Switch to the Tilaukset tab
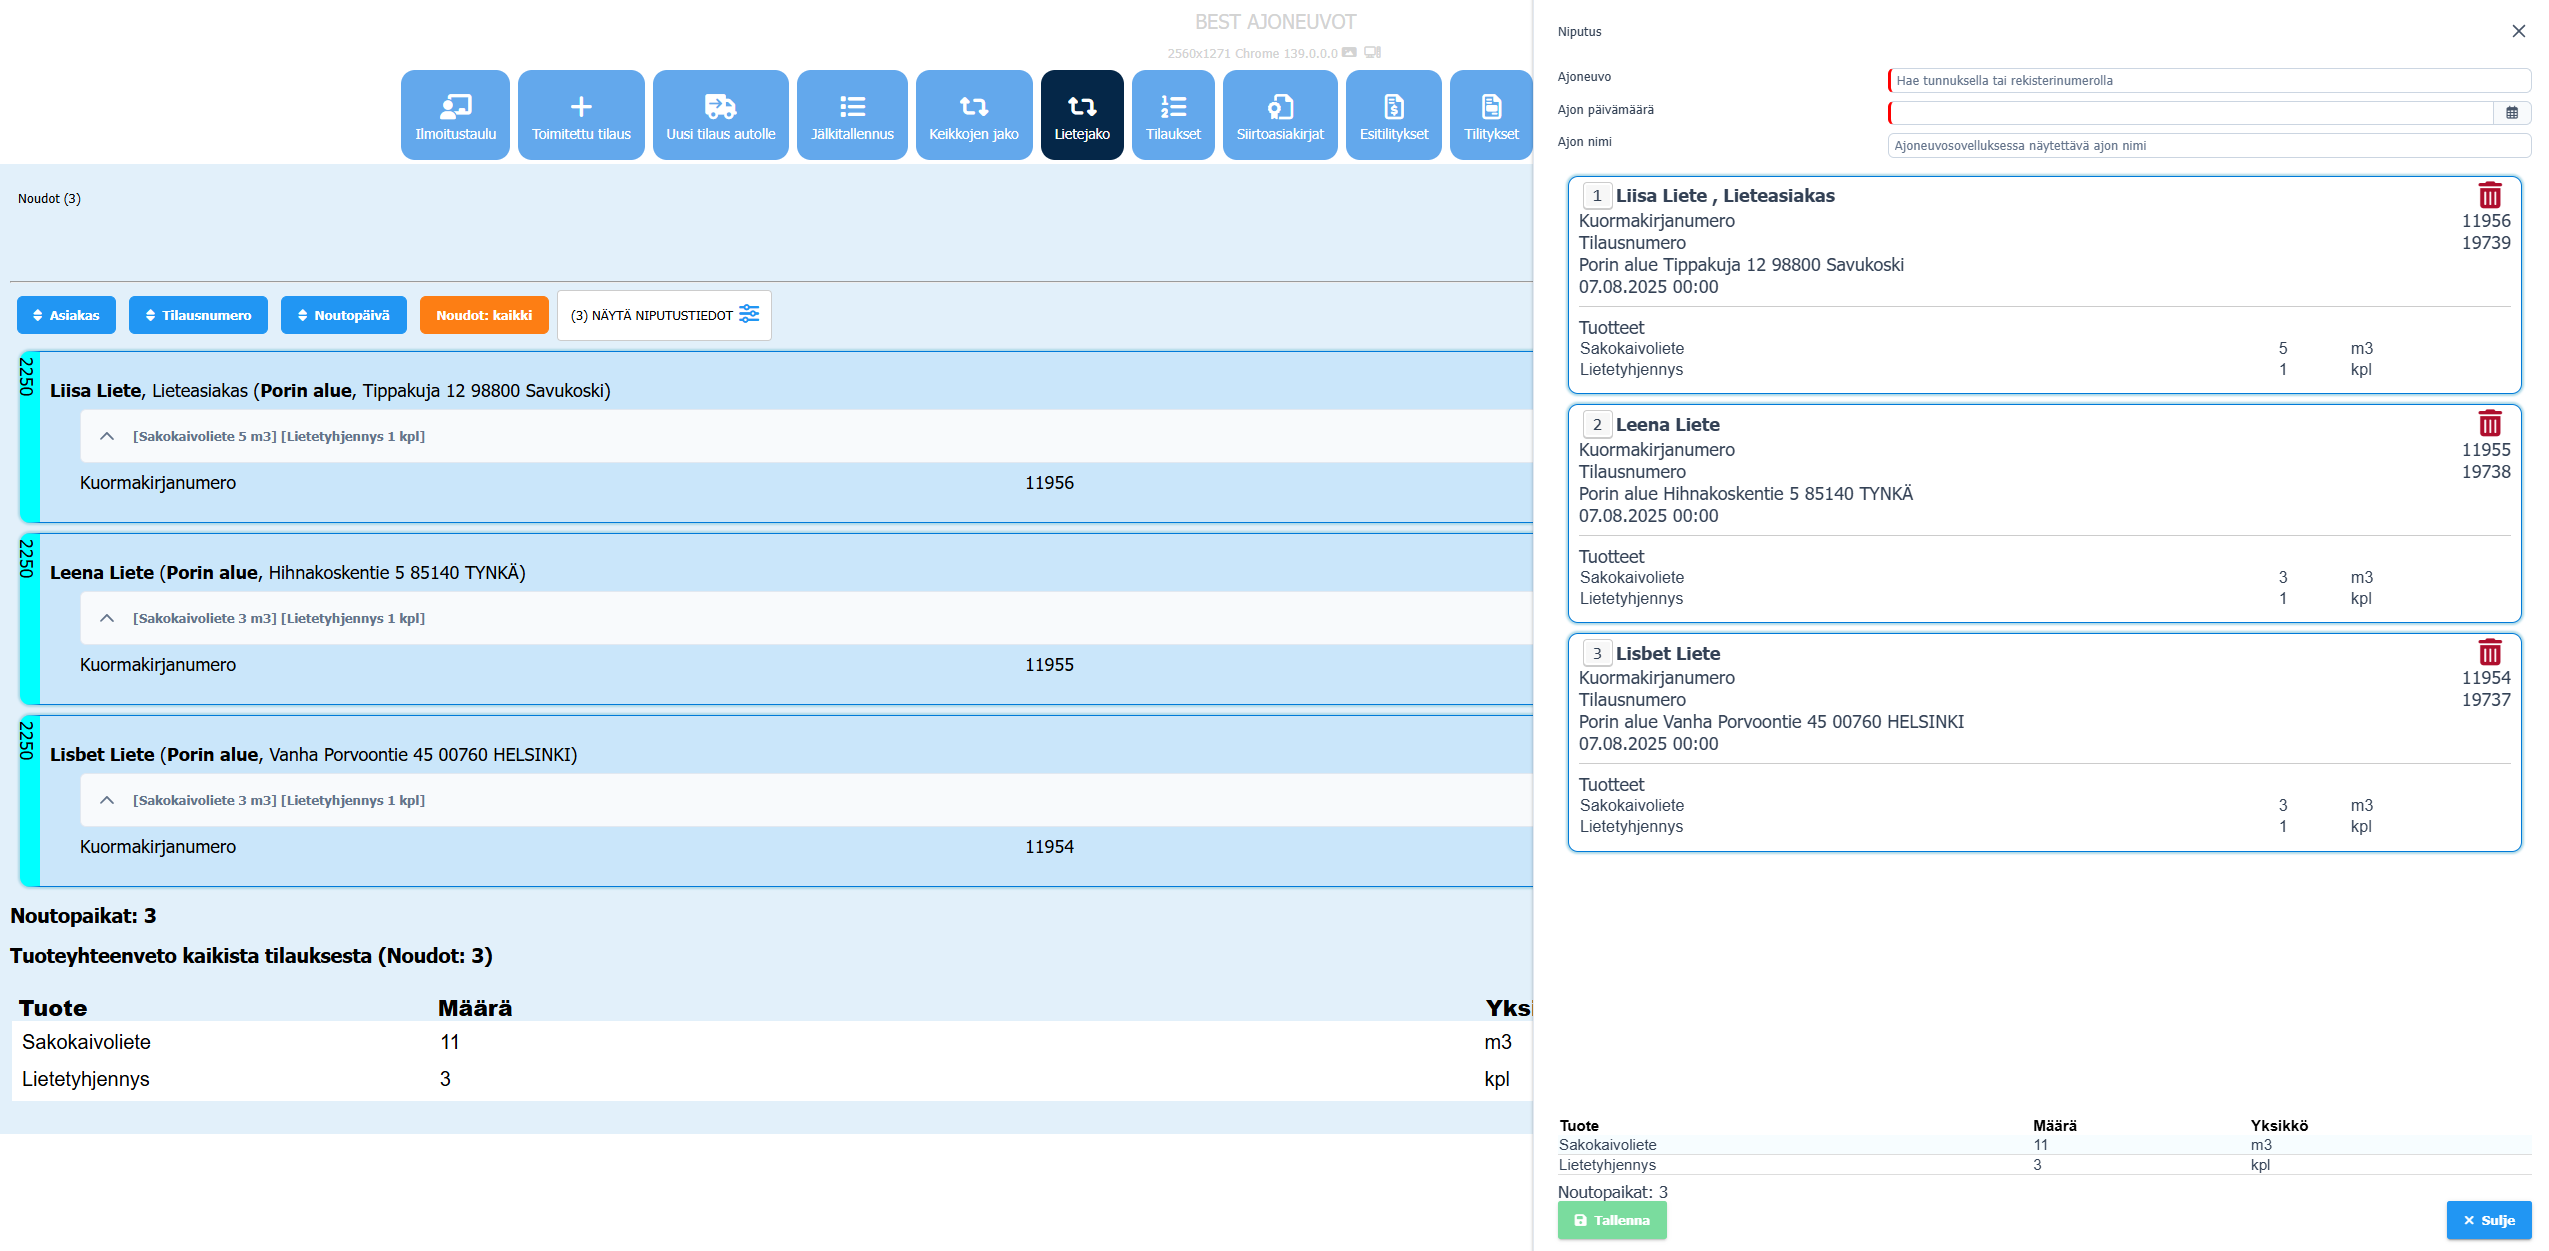The width and height of the screenshot is (2549, 1251). coord(1172,115)
